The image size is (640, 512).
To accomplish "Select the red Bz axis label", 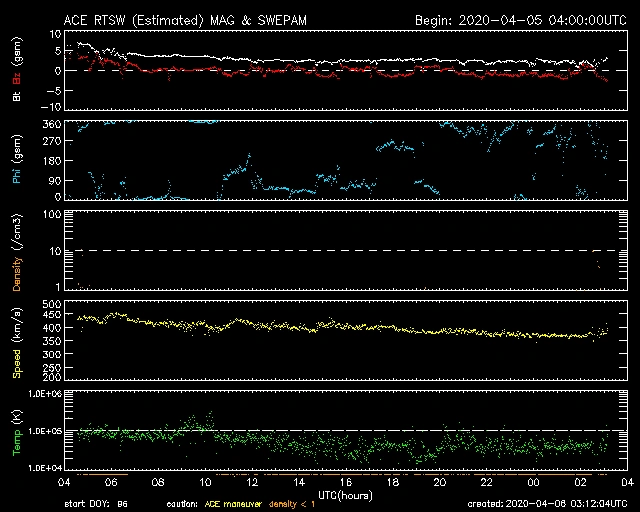I will point(17,79).
